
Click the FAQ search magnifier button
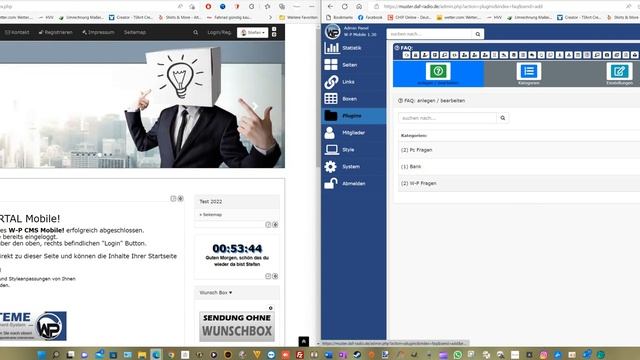point(503,118)
